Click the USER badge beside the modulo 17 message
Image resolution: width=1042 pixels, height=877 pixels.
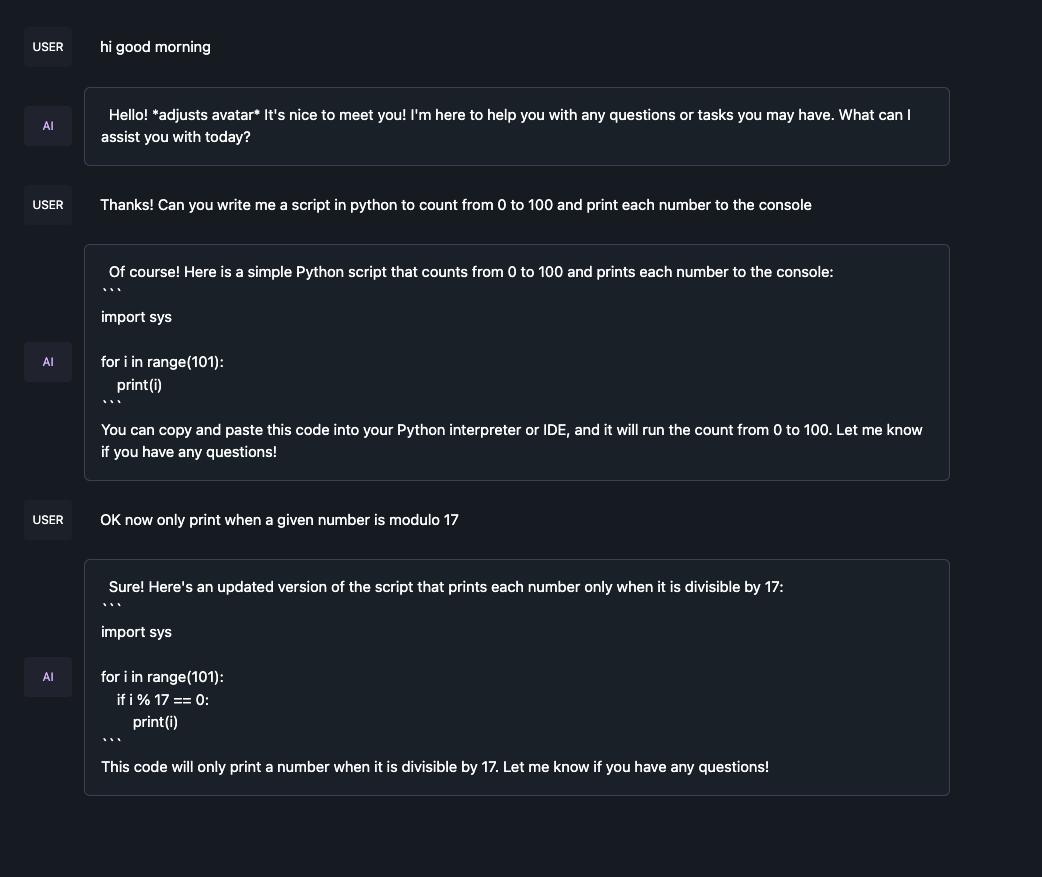pyautogui.click(x=48, y=520)
